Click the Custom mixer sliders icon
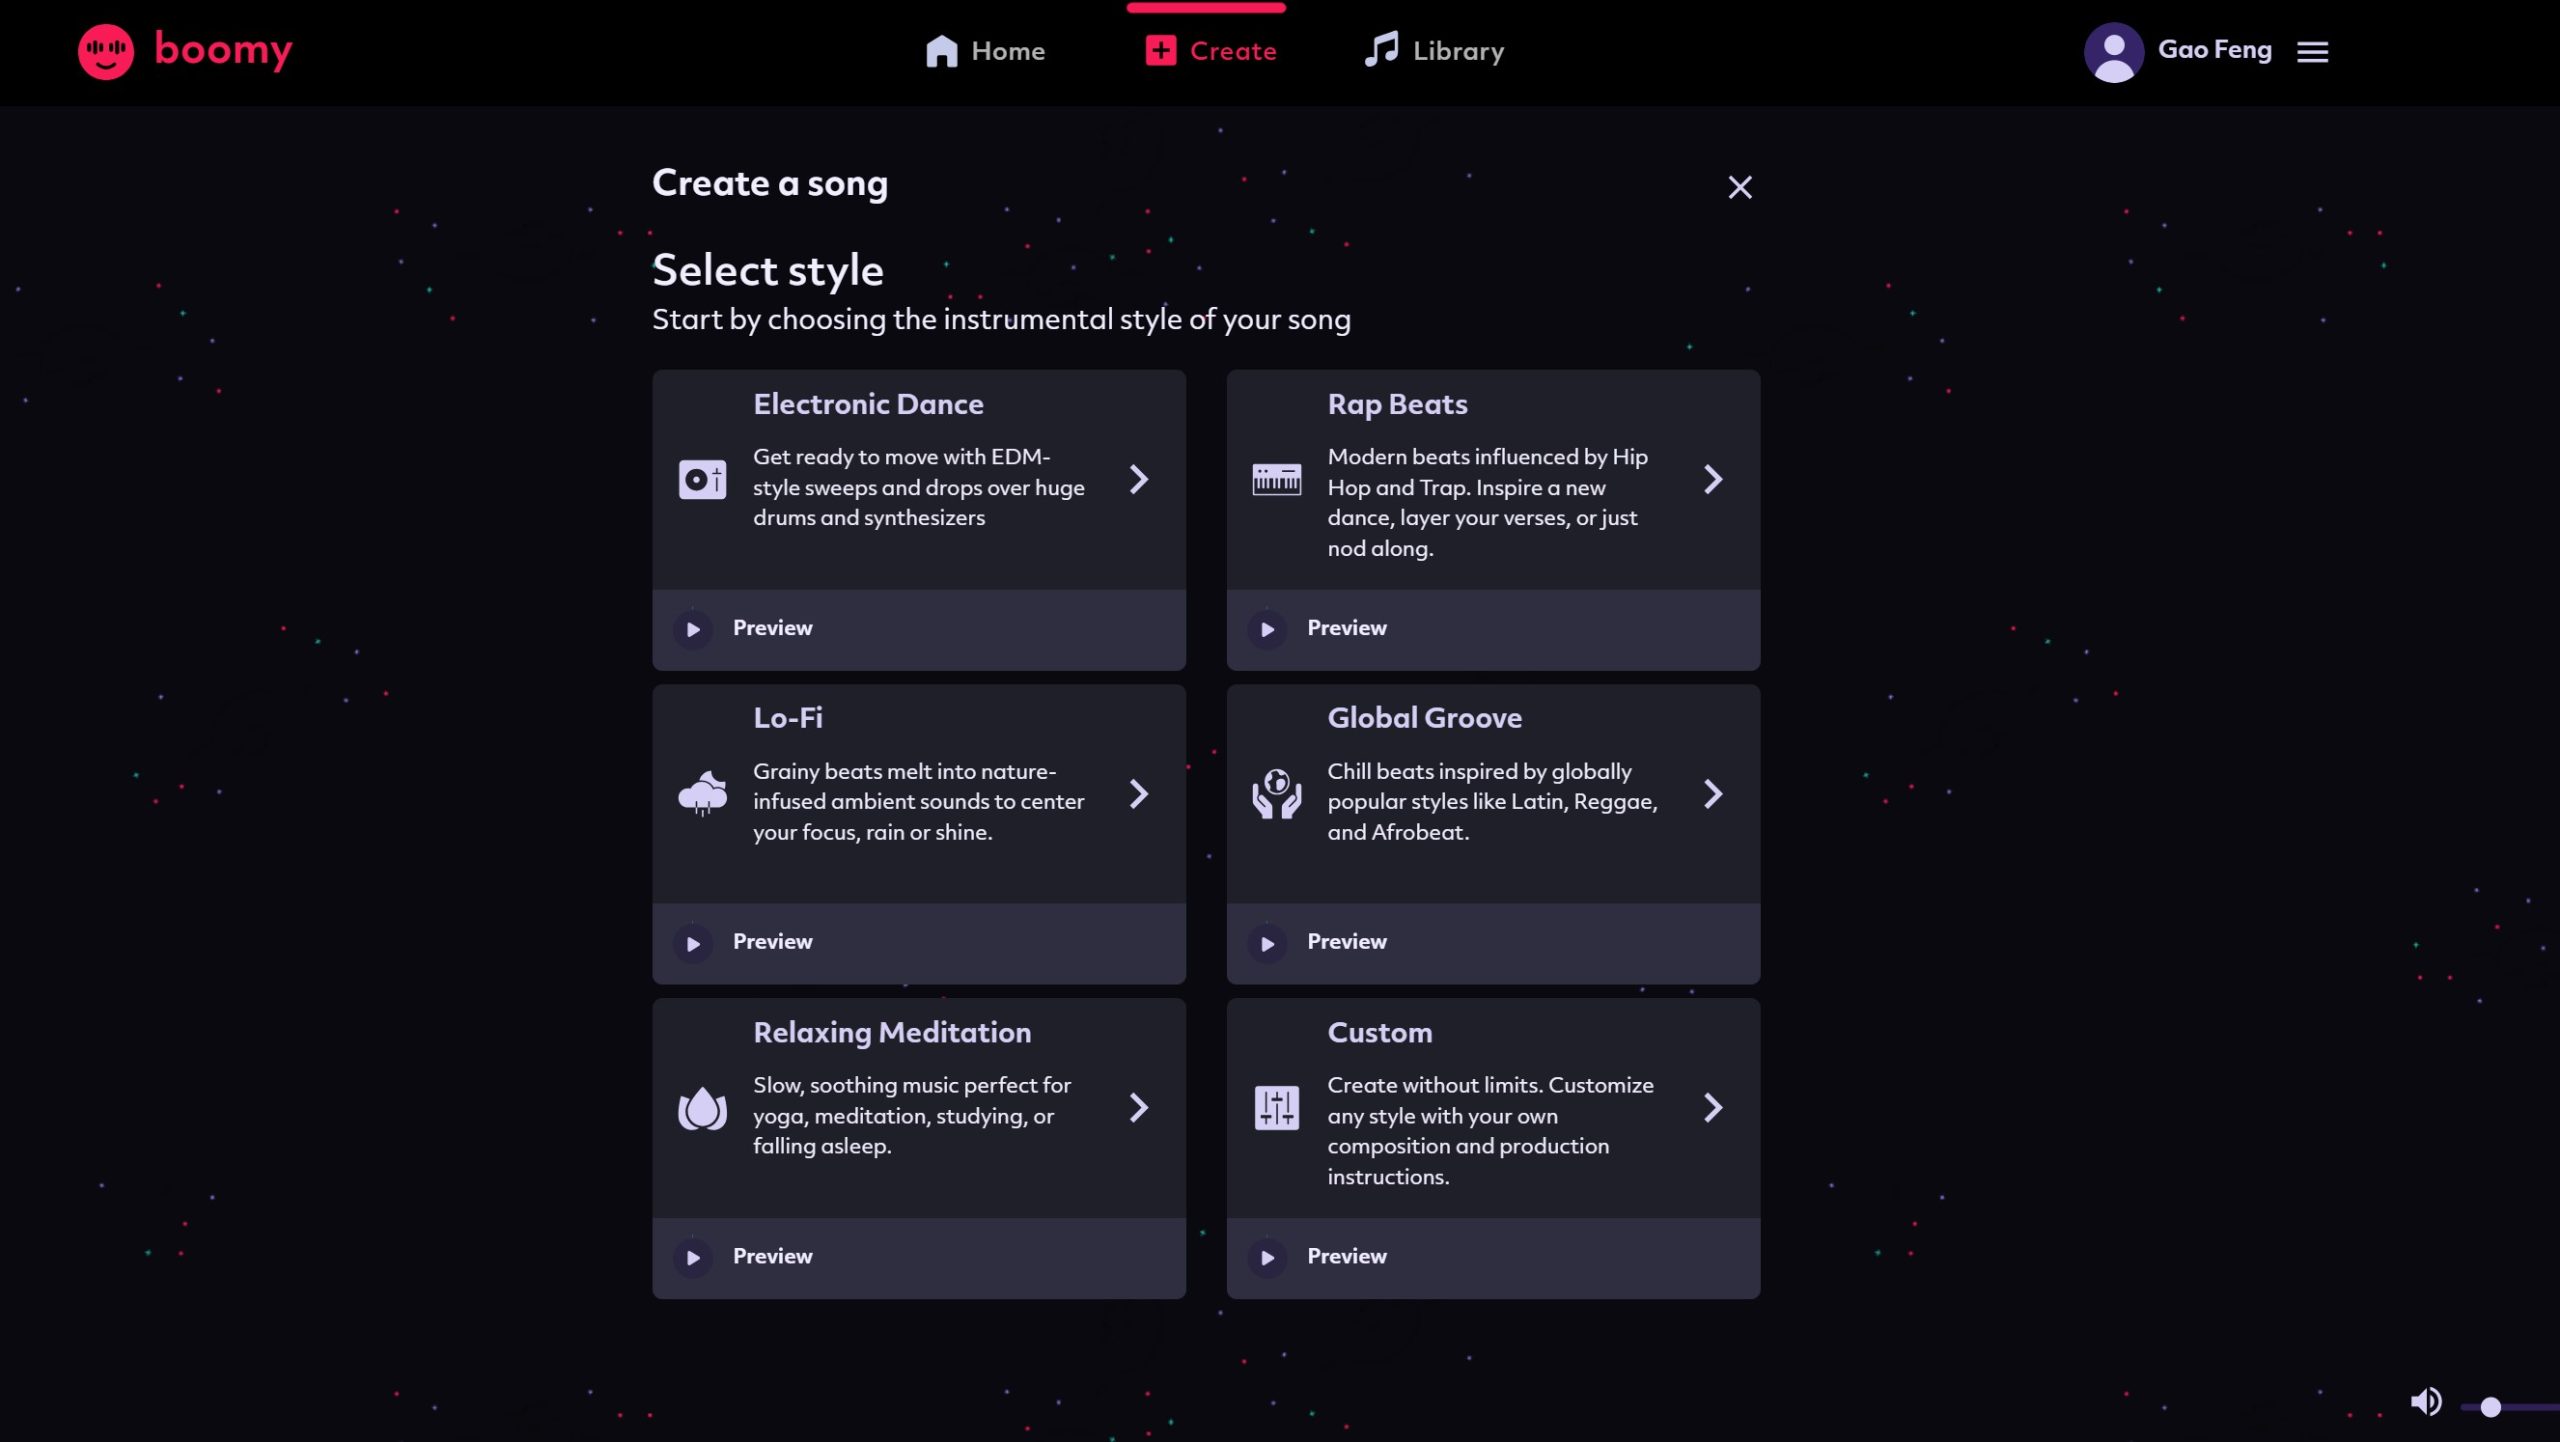 [1276, 1108]
